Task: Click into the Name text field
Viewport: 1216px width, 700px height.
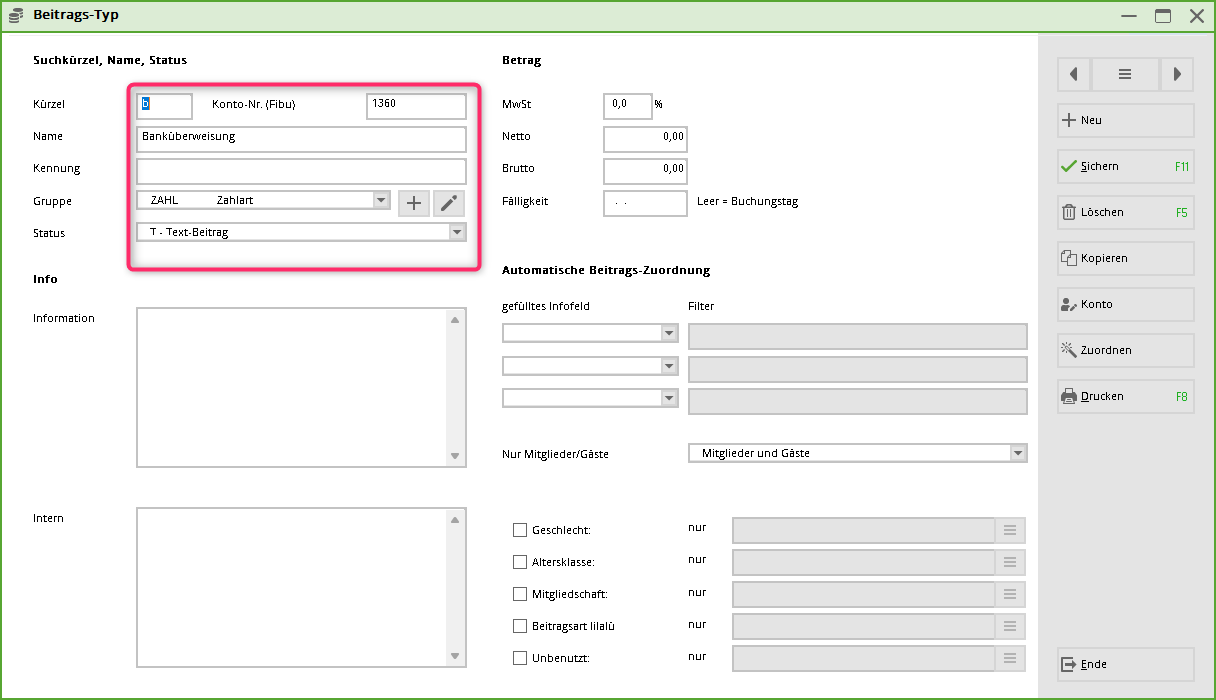Action: (301, 139)
